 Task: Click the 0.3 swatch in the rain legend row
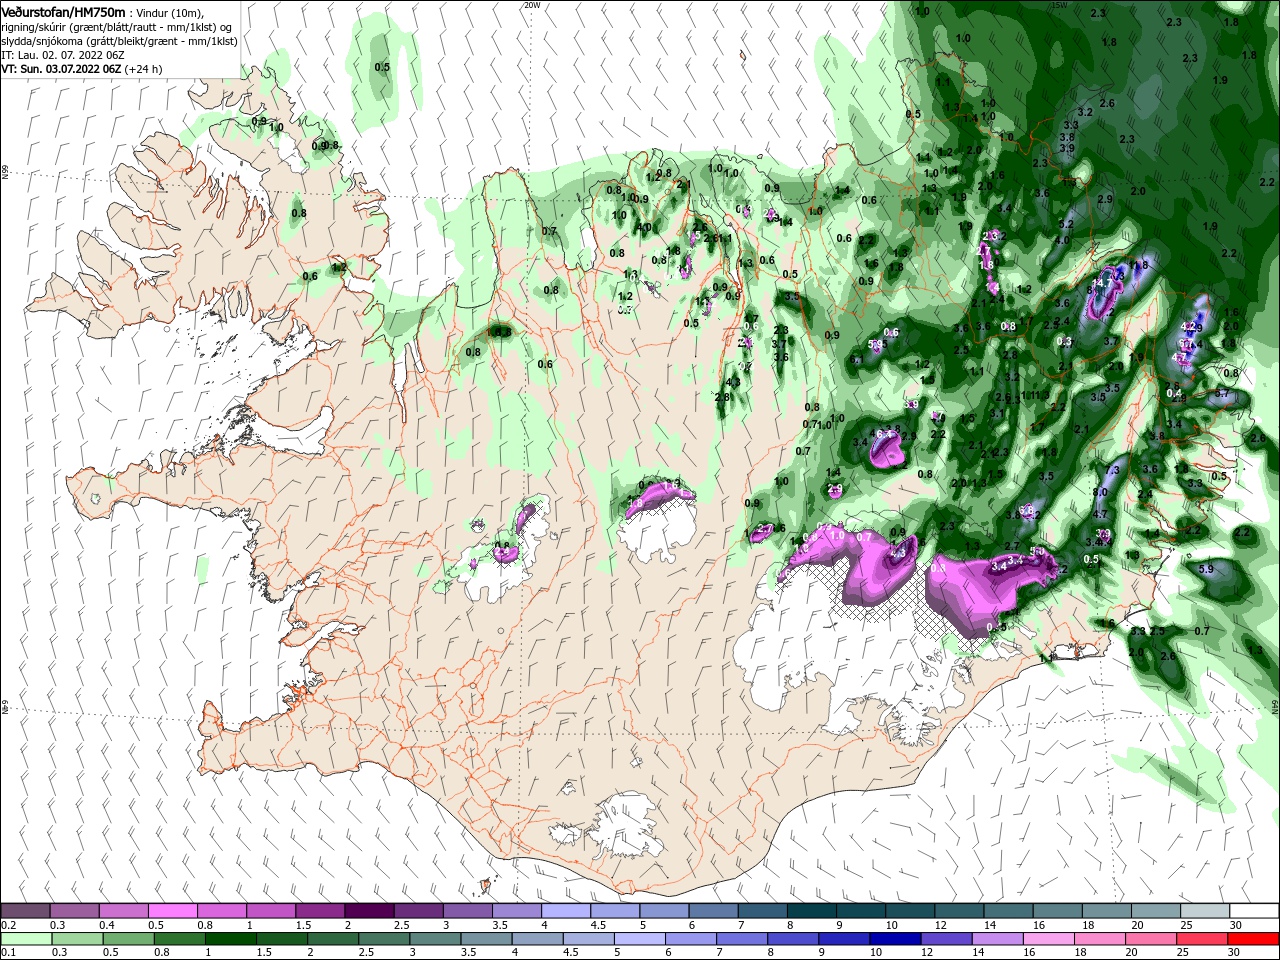click(x=77, y=939)
